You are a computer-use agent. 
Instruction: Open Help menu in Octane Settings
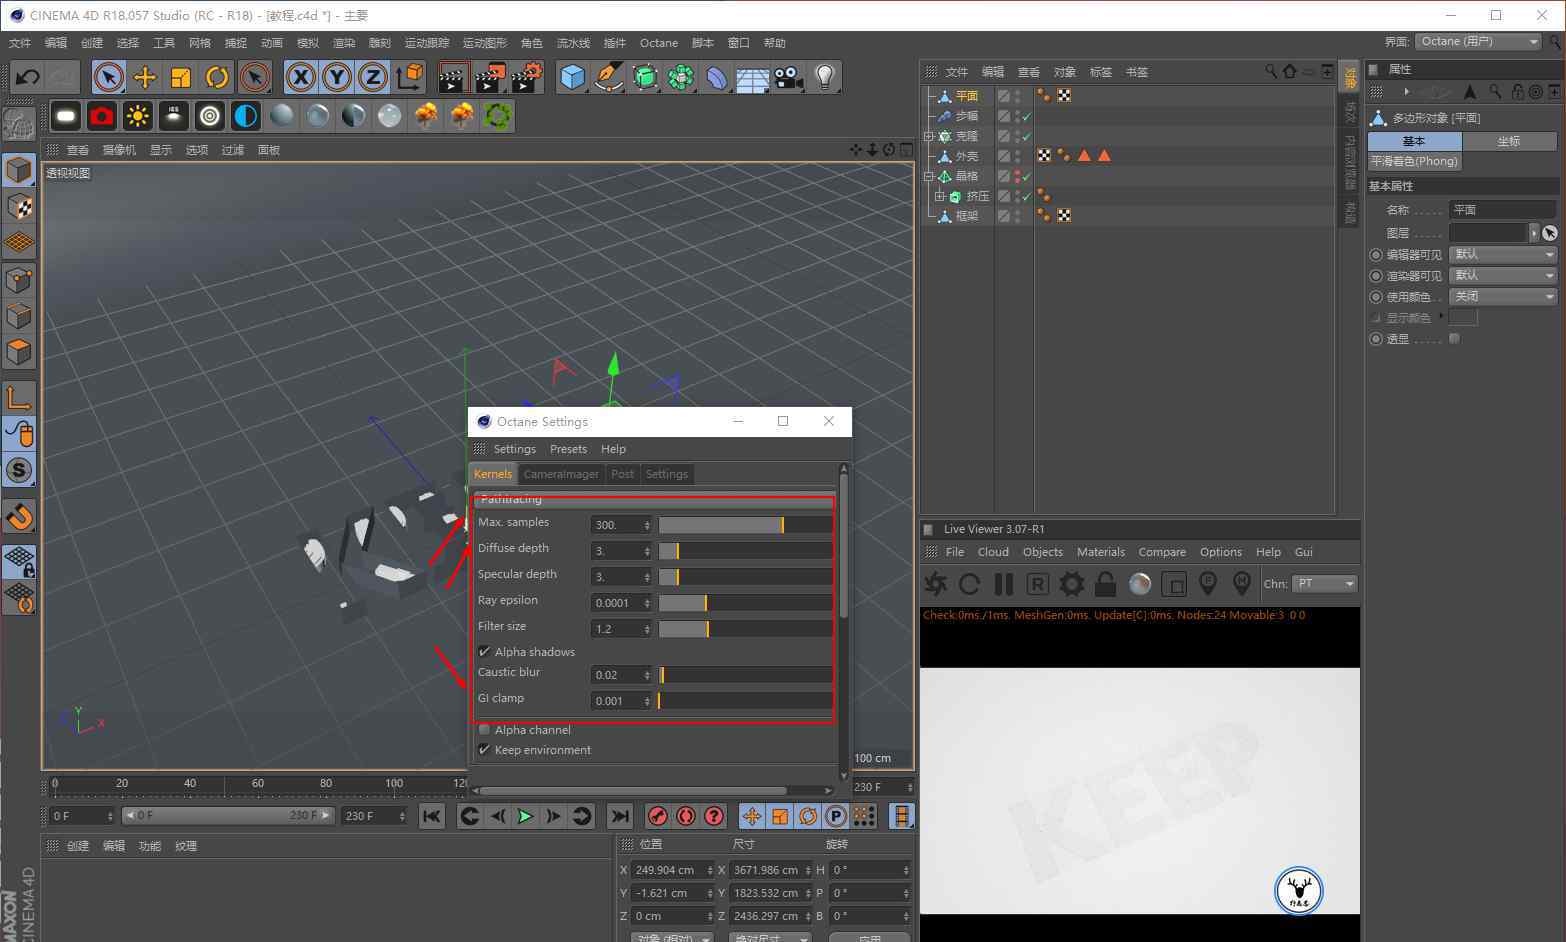coord(613,449)
